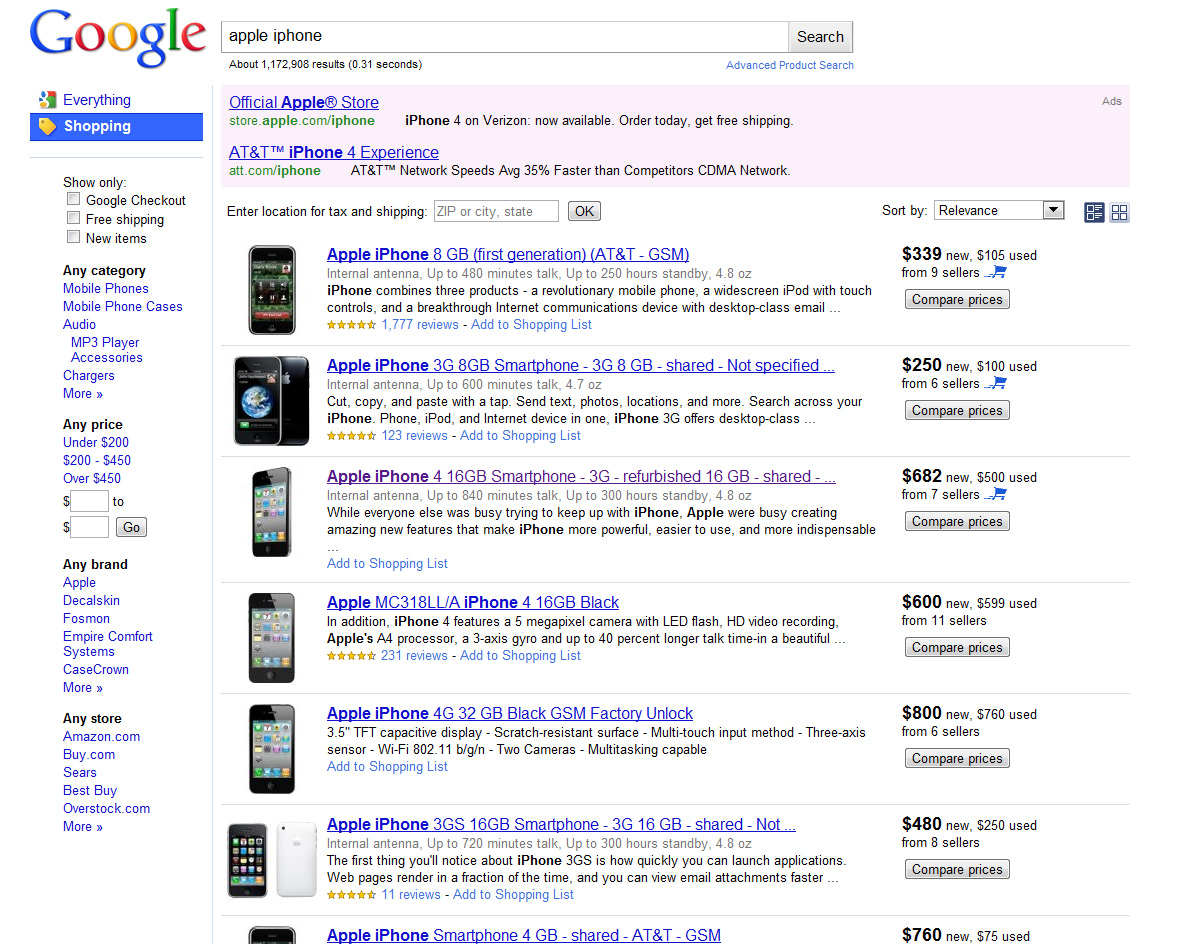Filter by MP3 Player Accessories subcategory

(106, 350)
